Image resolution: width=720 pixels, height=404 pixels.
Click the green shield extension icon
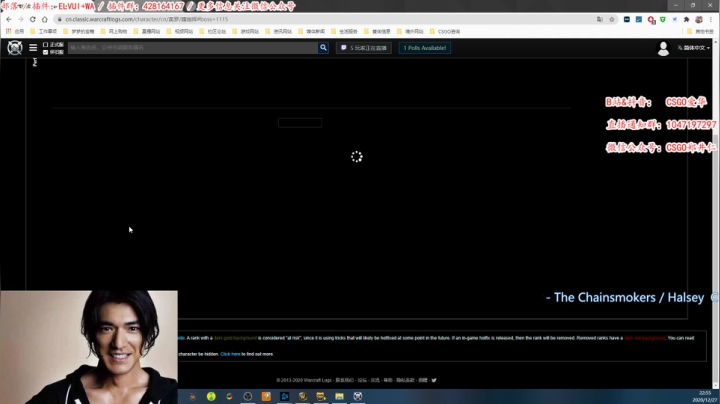click(663, 19)
